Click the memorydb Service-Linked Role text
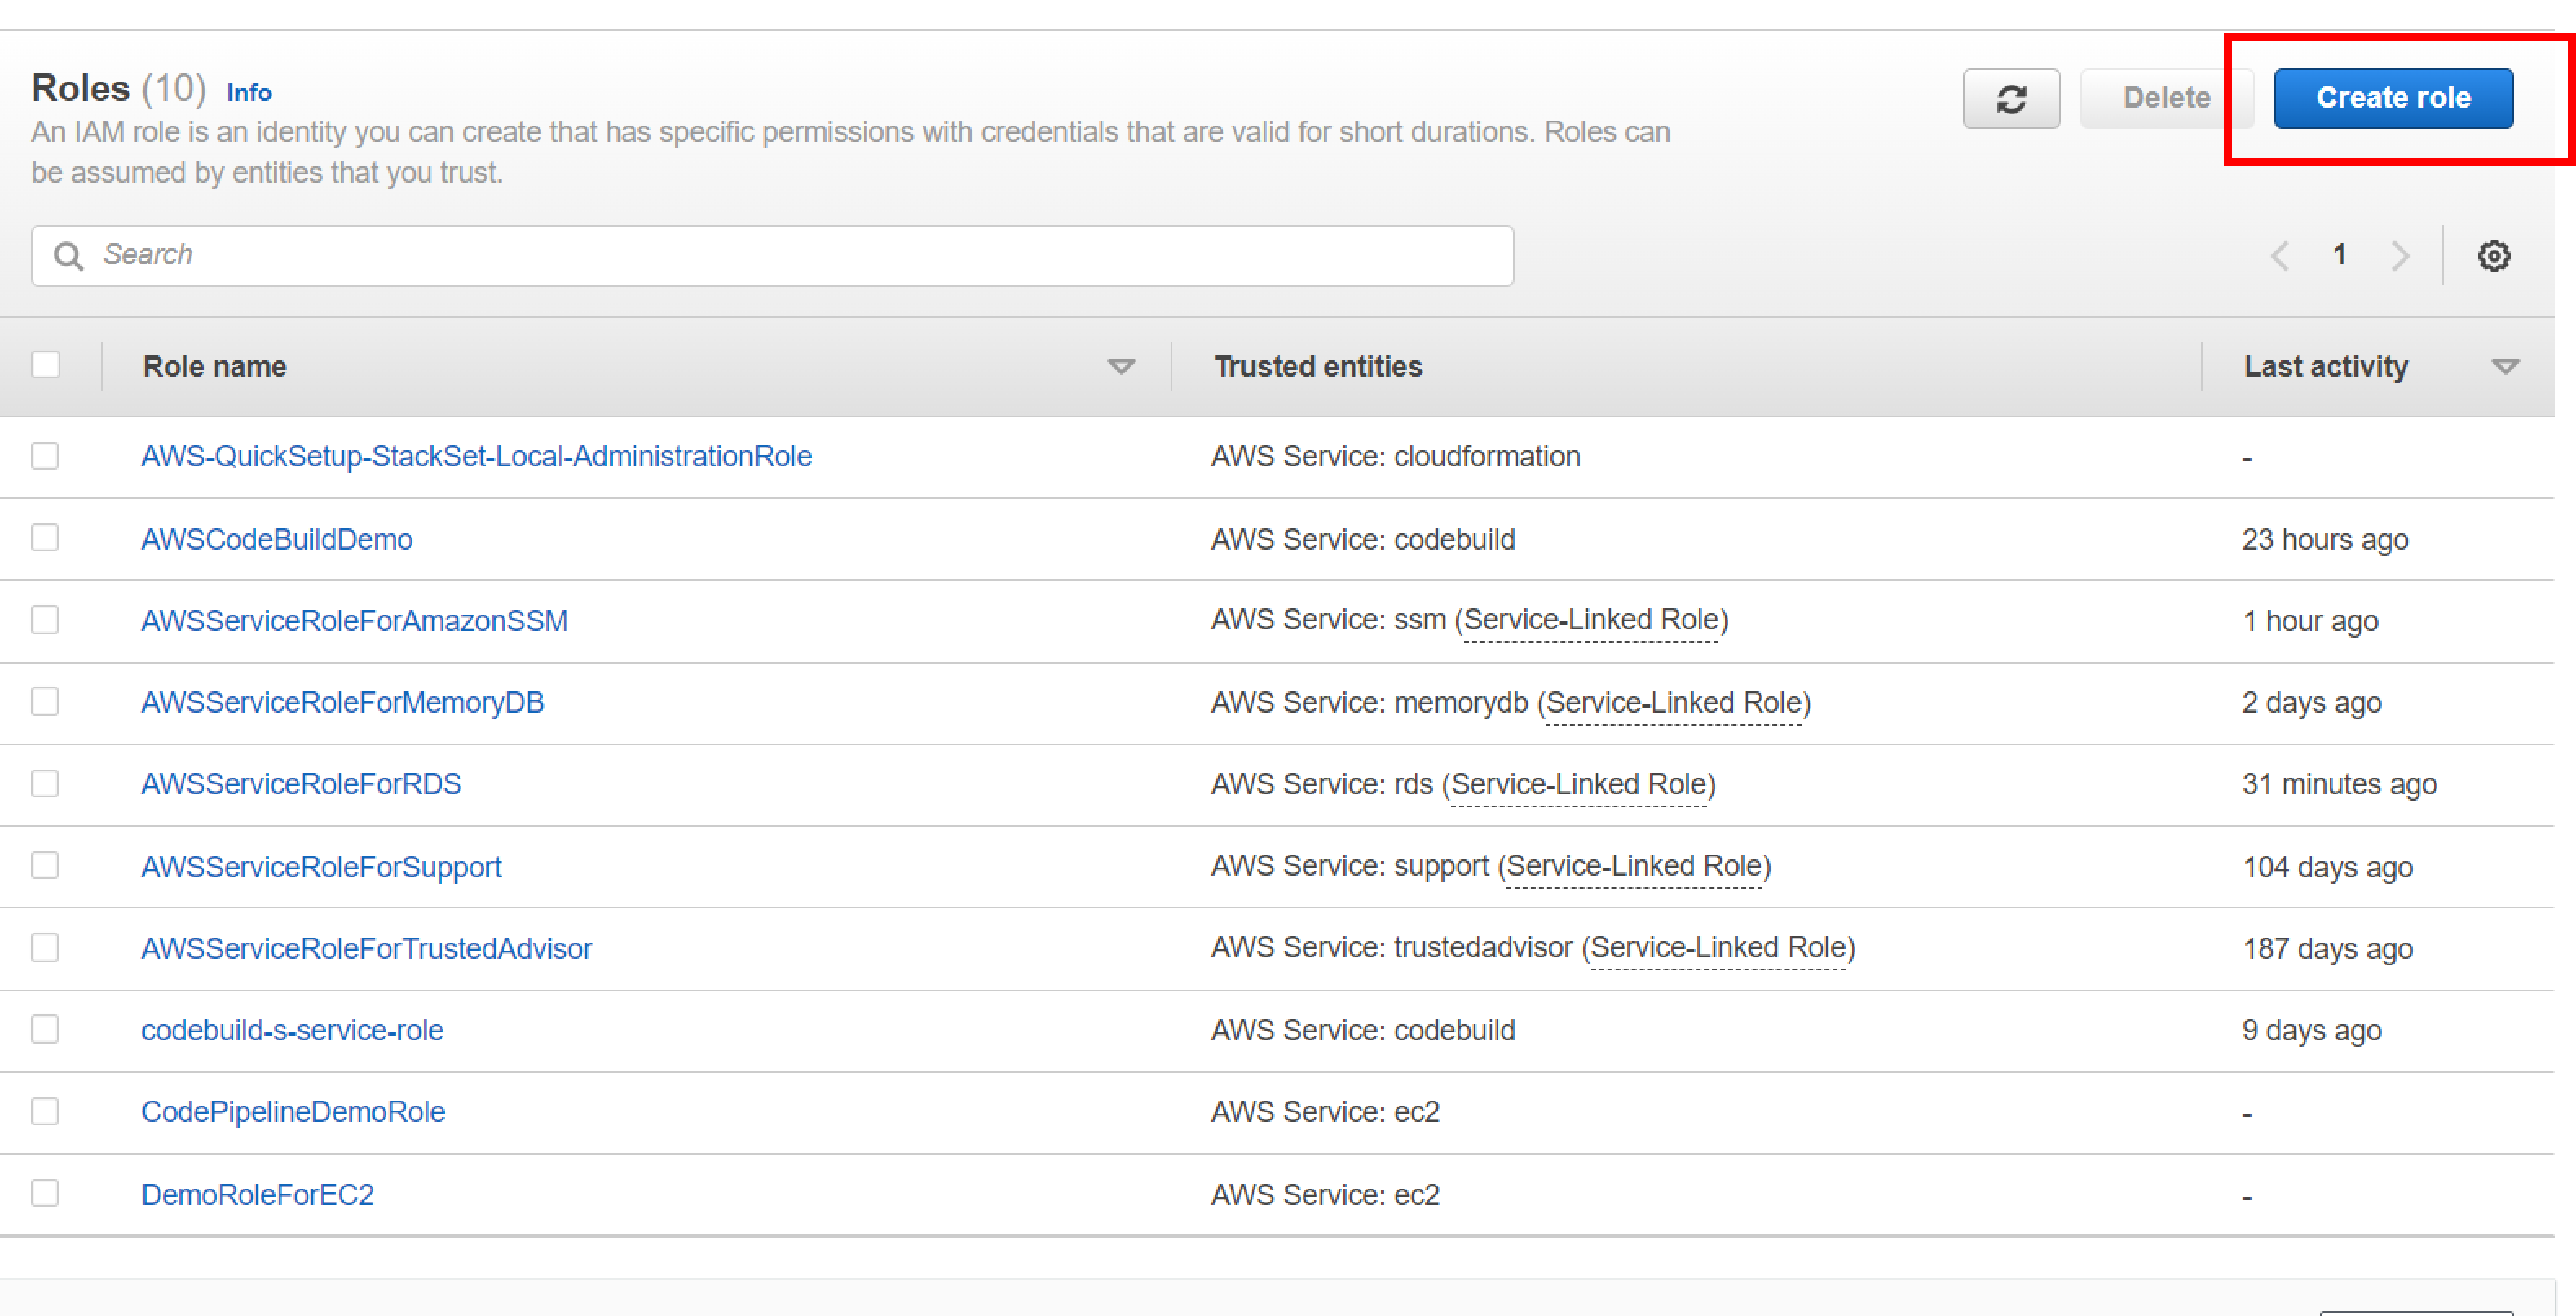The image size is (2576, 1316). point(1673,703)
